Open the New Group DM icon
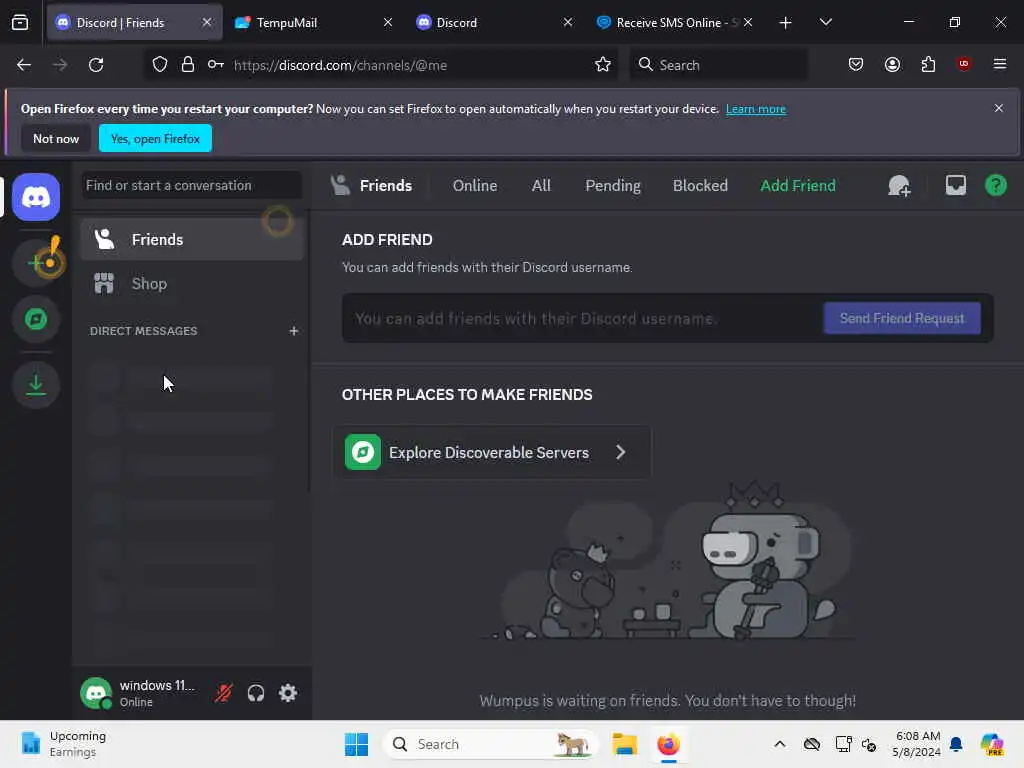This screenshot has height=768, width=1024. [899, 186]
